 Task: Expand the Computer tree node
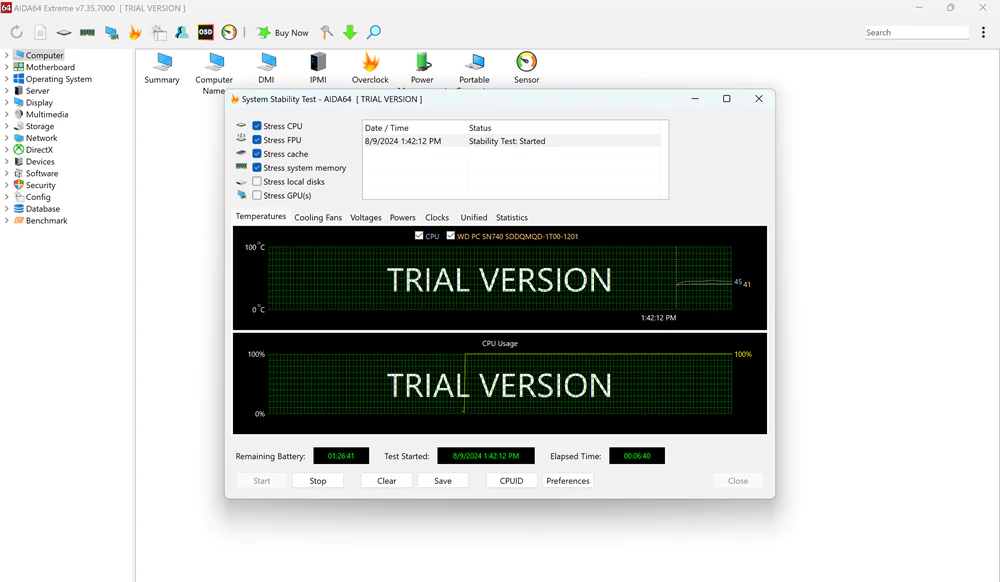(6, 55)
